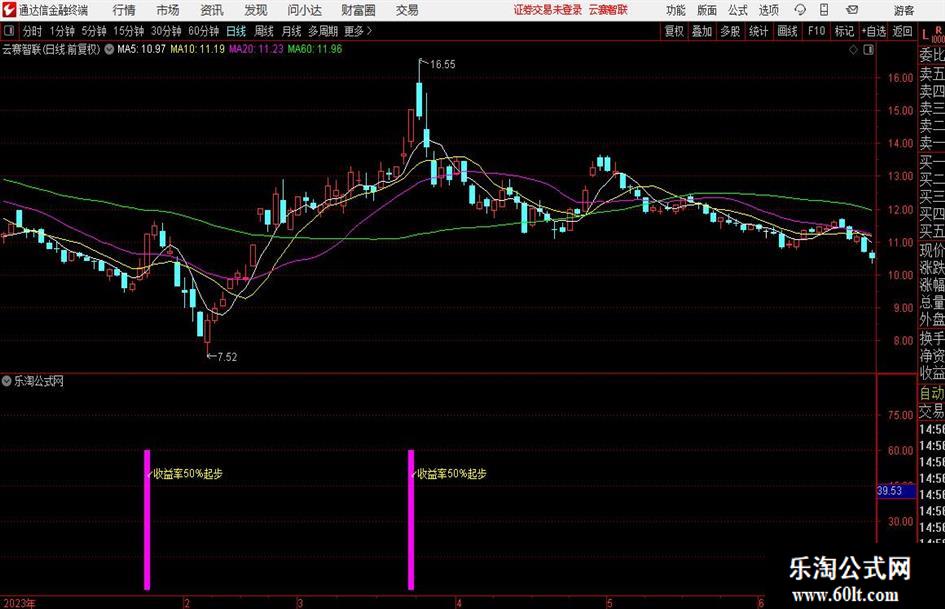Click the 复权 button
The width and height of the screenshot is (945, 609).
674,31
